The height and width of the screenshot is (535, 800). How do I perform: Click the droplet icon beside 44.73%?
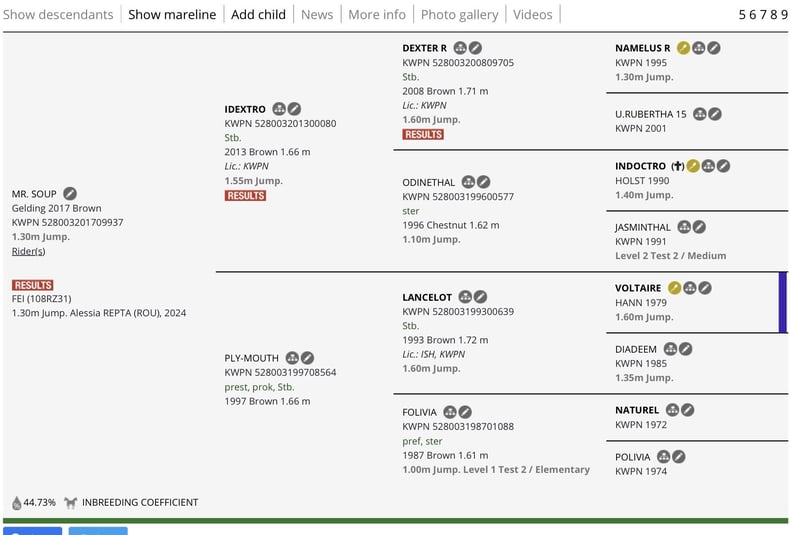(x=16, y=503)
